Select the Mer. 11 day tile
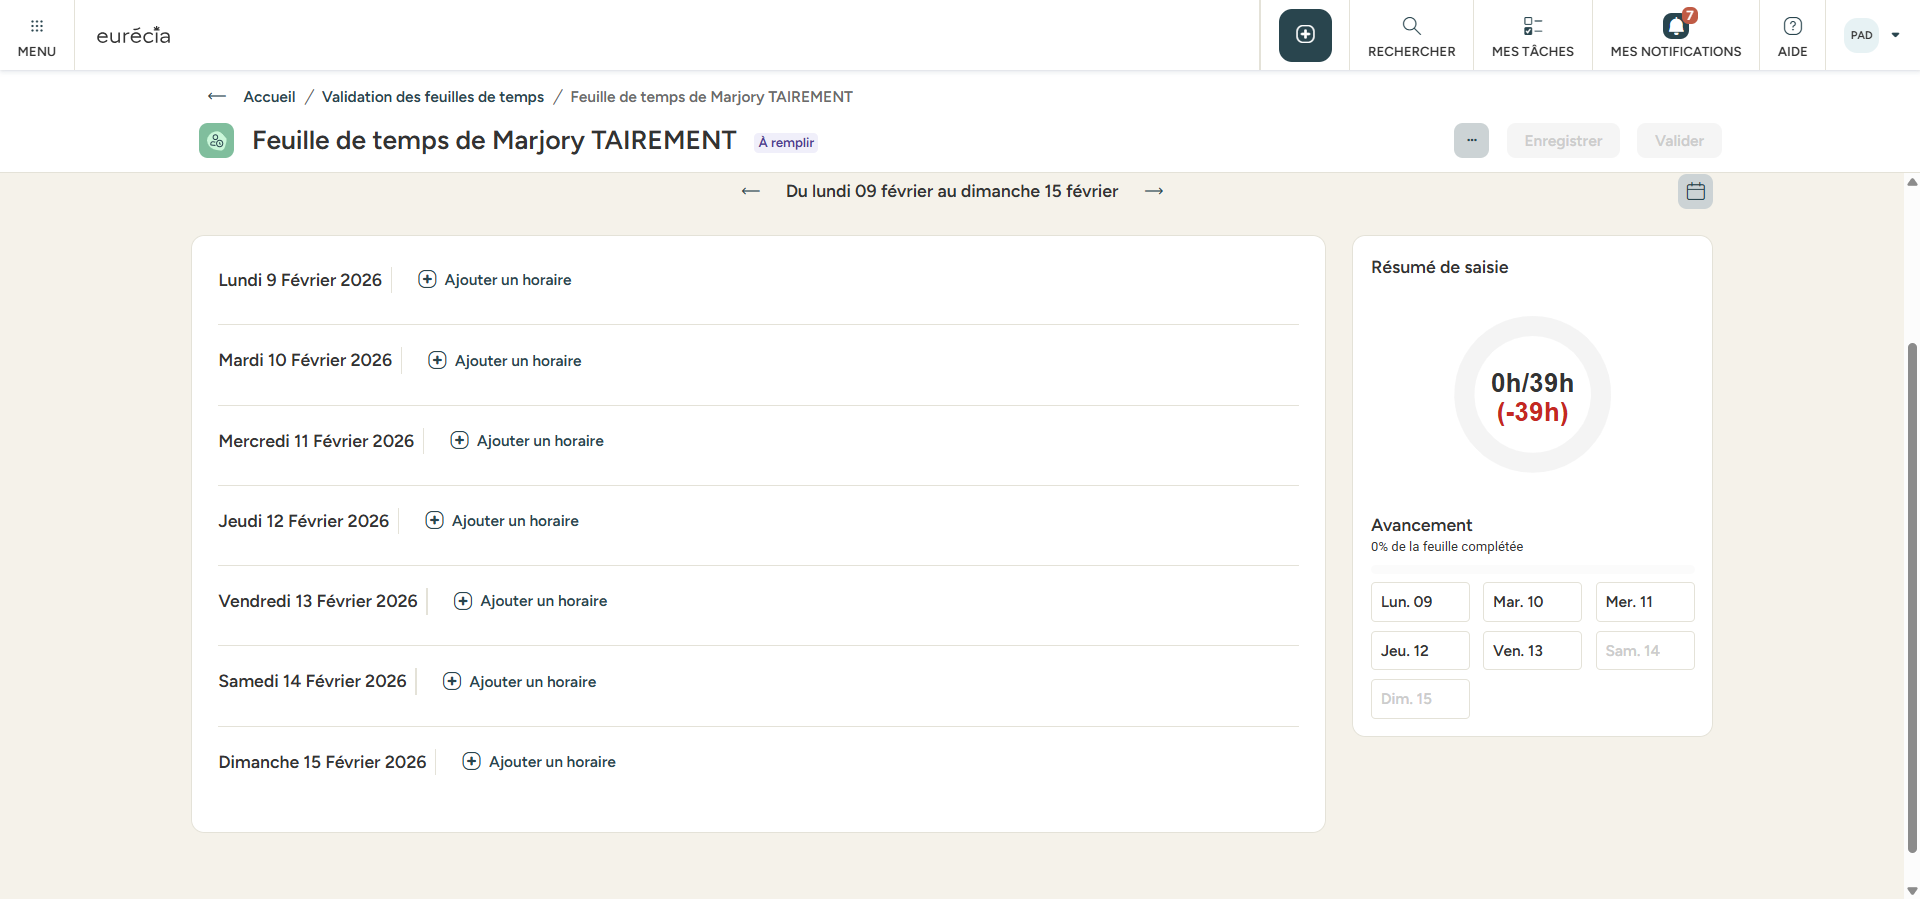1920x899 pixels. (x=1644, y=602)
